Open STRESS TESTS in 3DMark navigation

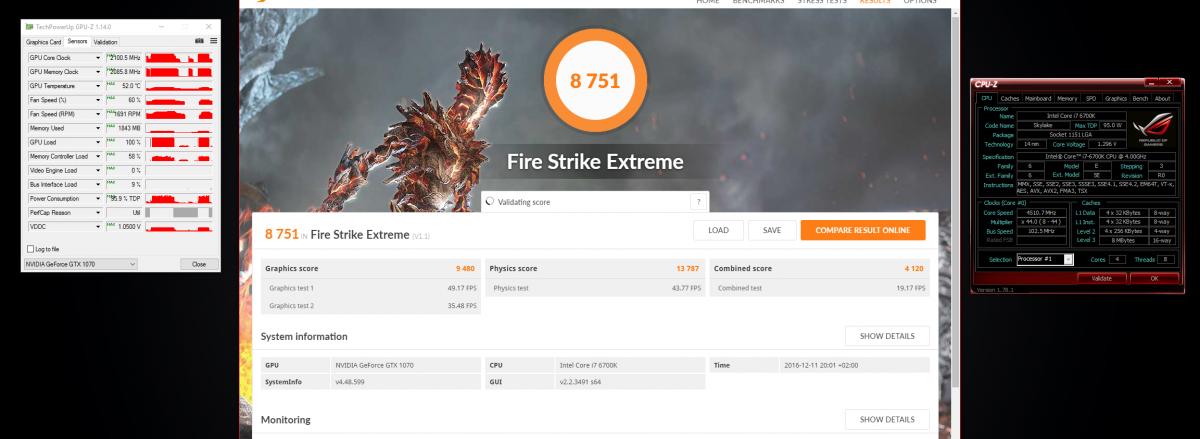[x=821, y=2]
